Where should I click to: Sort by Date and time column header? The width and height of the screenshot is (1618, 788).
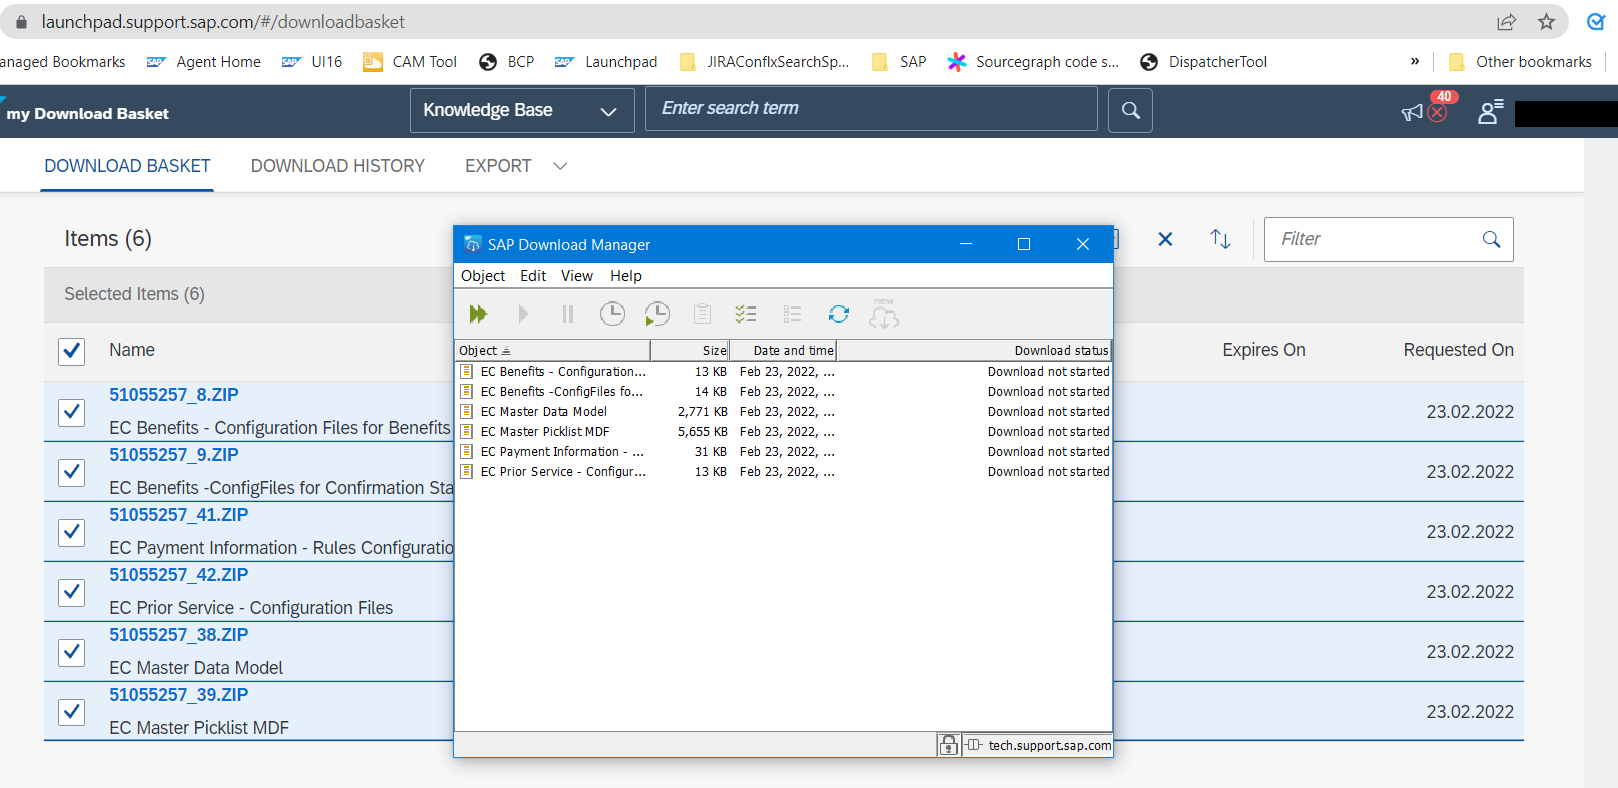click(782, 350)
